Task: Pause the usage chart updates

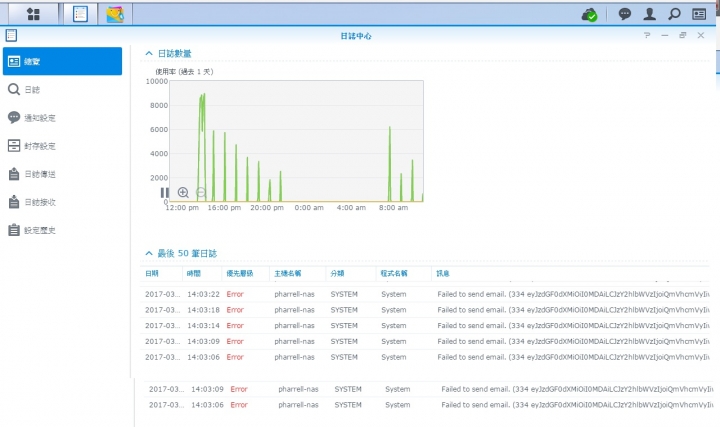Action: (164, 192)
